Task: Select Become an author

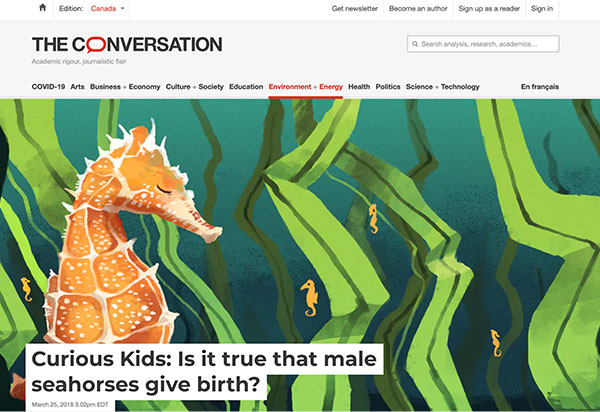Action: (x=418, y=8)
